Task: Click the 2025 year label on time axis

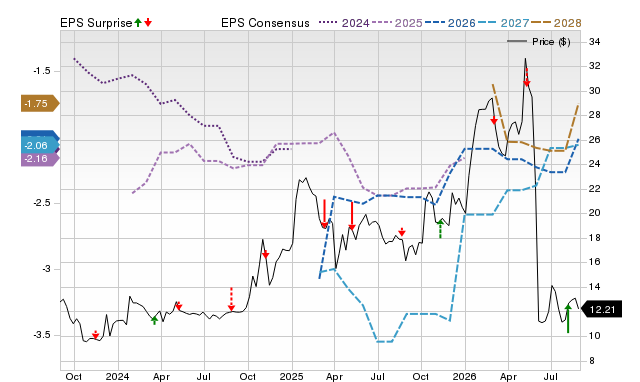Action: [291, 377]
